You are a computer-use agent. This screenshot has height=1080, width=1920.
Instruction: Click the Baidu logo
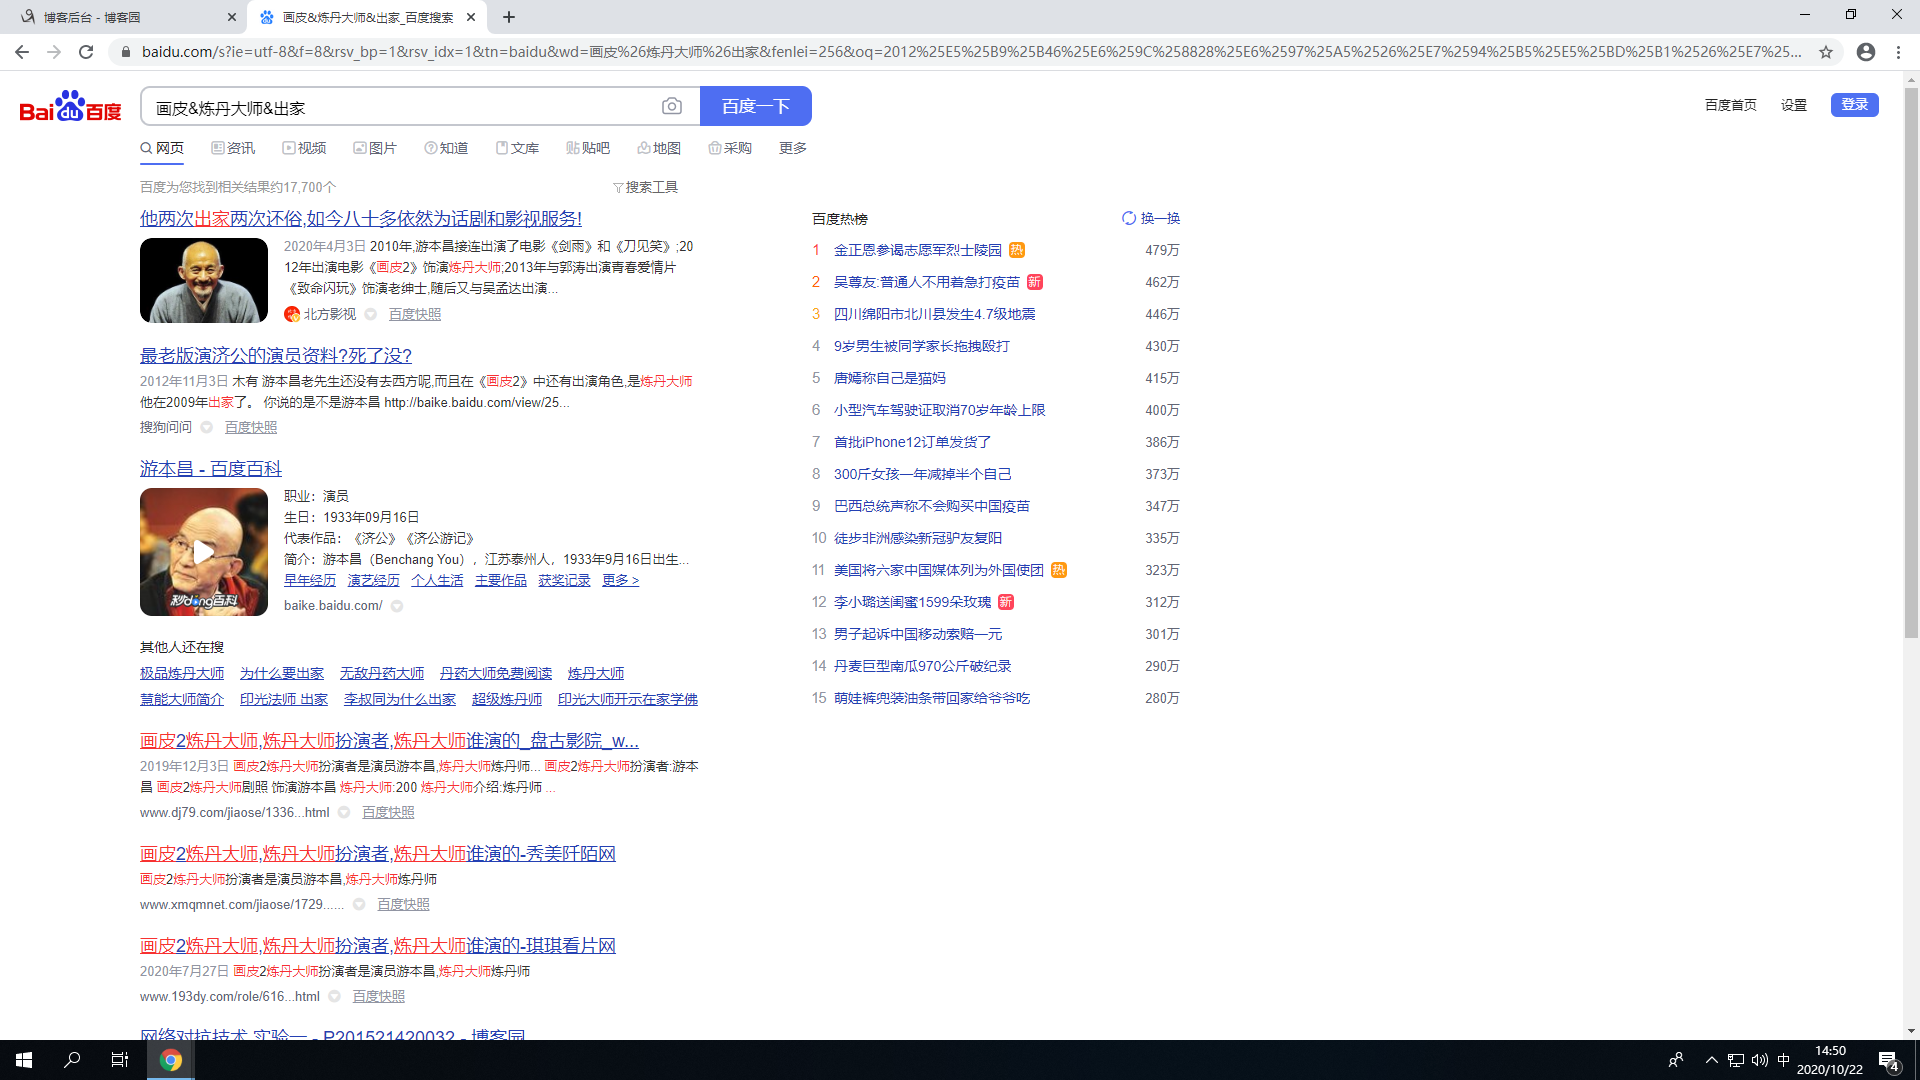point(70,106)
